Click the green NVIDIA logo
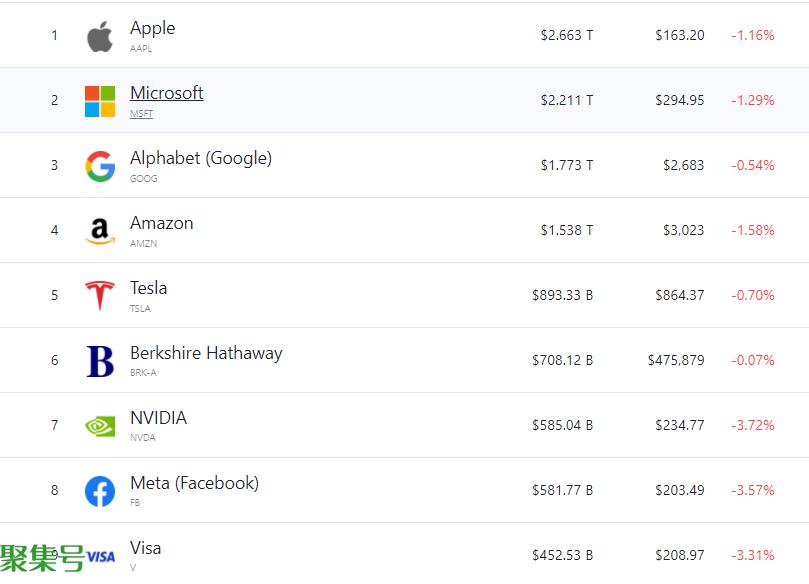The height and width of the screenshot is (584, 809). 100,426
